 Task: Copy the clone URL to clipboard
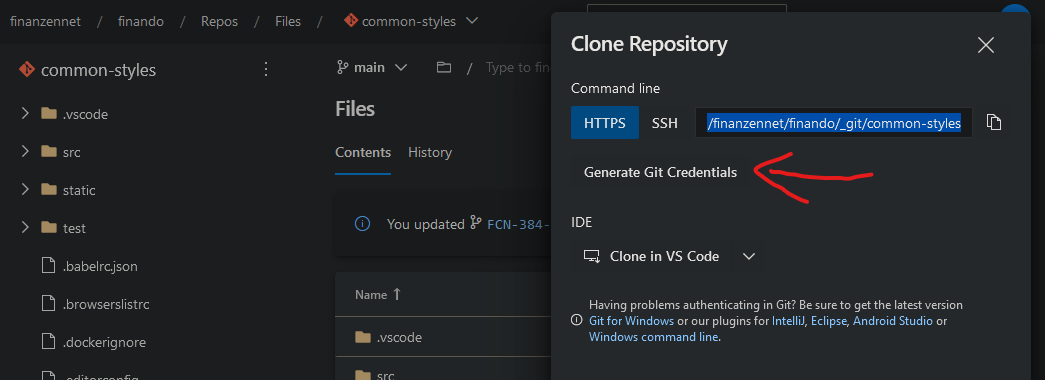[994, 123]
